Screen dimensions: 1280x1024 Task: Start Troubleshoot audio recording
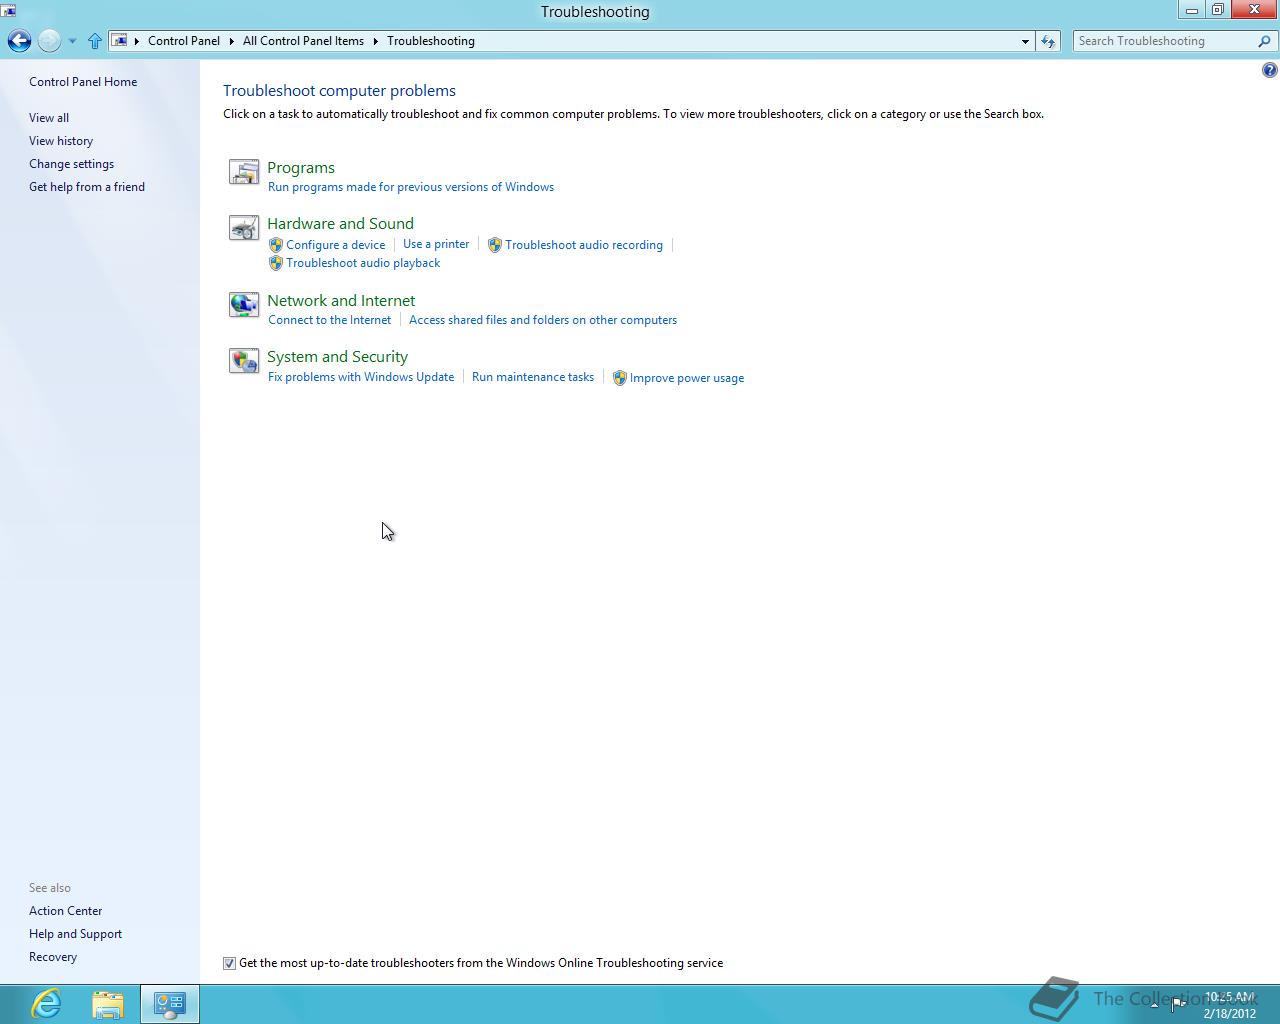point(584,245)
